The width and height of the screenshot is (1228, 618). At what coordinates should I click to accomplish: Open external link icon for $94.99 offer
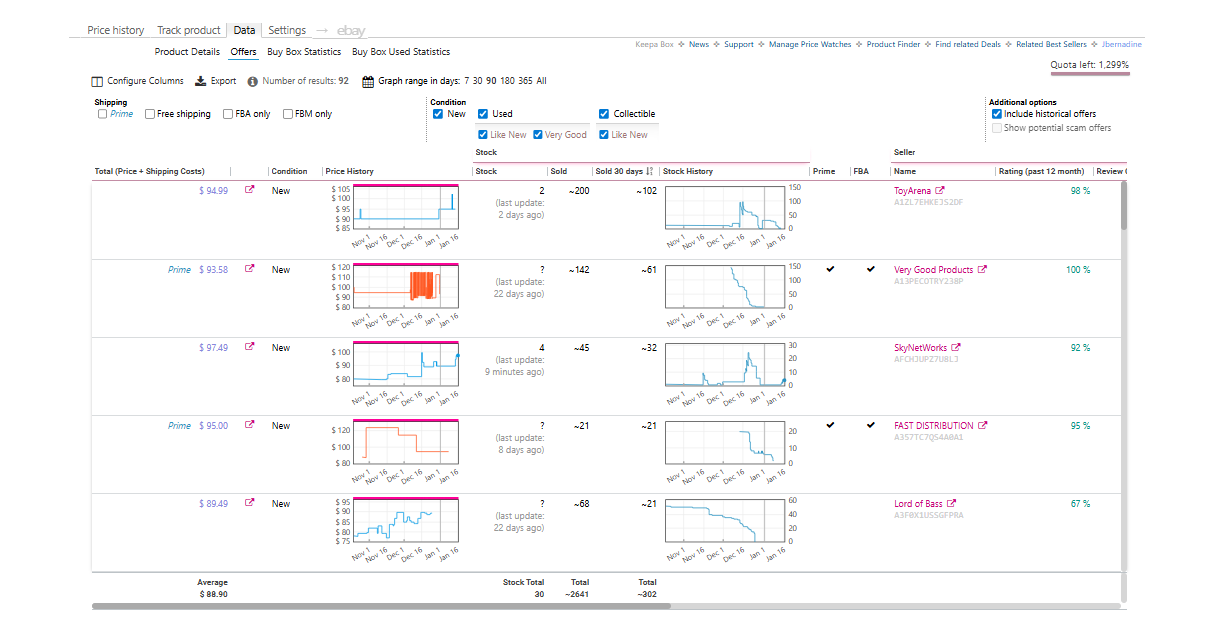click(x=250, y=191)
